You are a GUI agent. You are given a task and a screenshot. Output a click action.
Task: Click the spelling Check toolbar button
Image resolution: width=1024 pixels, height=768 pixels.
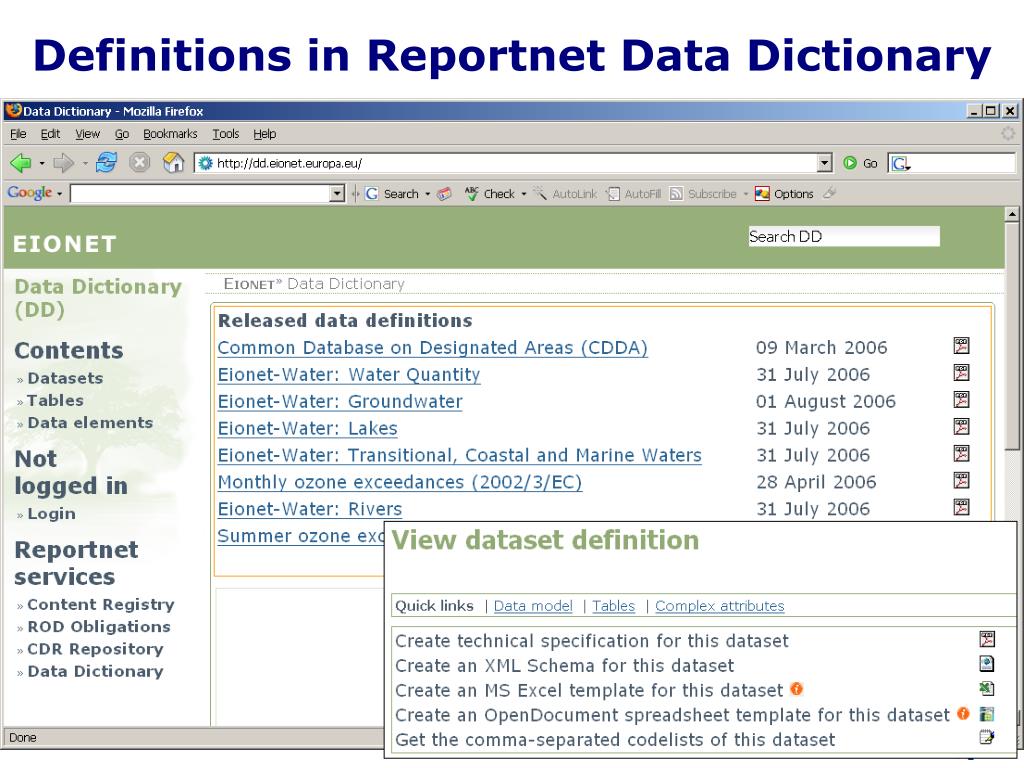click(x=490, y=194)
